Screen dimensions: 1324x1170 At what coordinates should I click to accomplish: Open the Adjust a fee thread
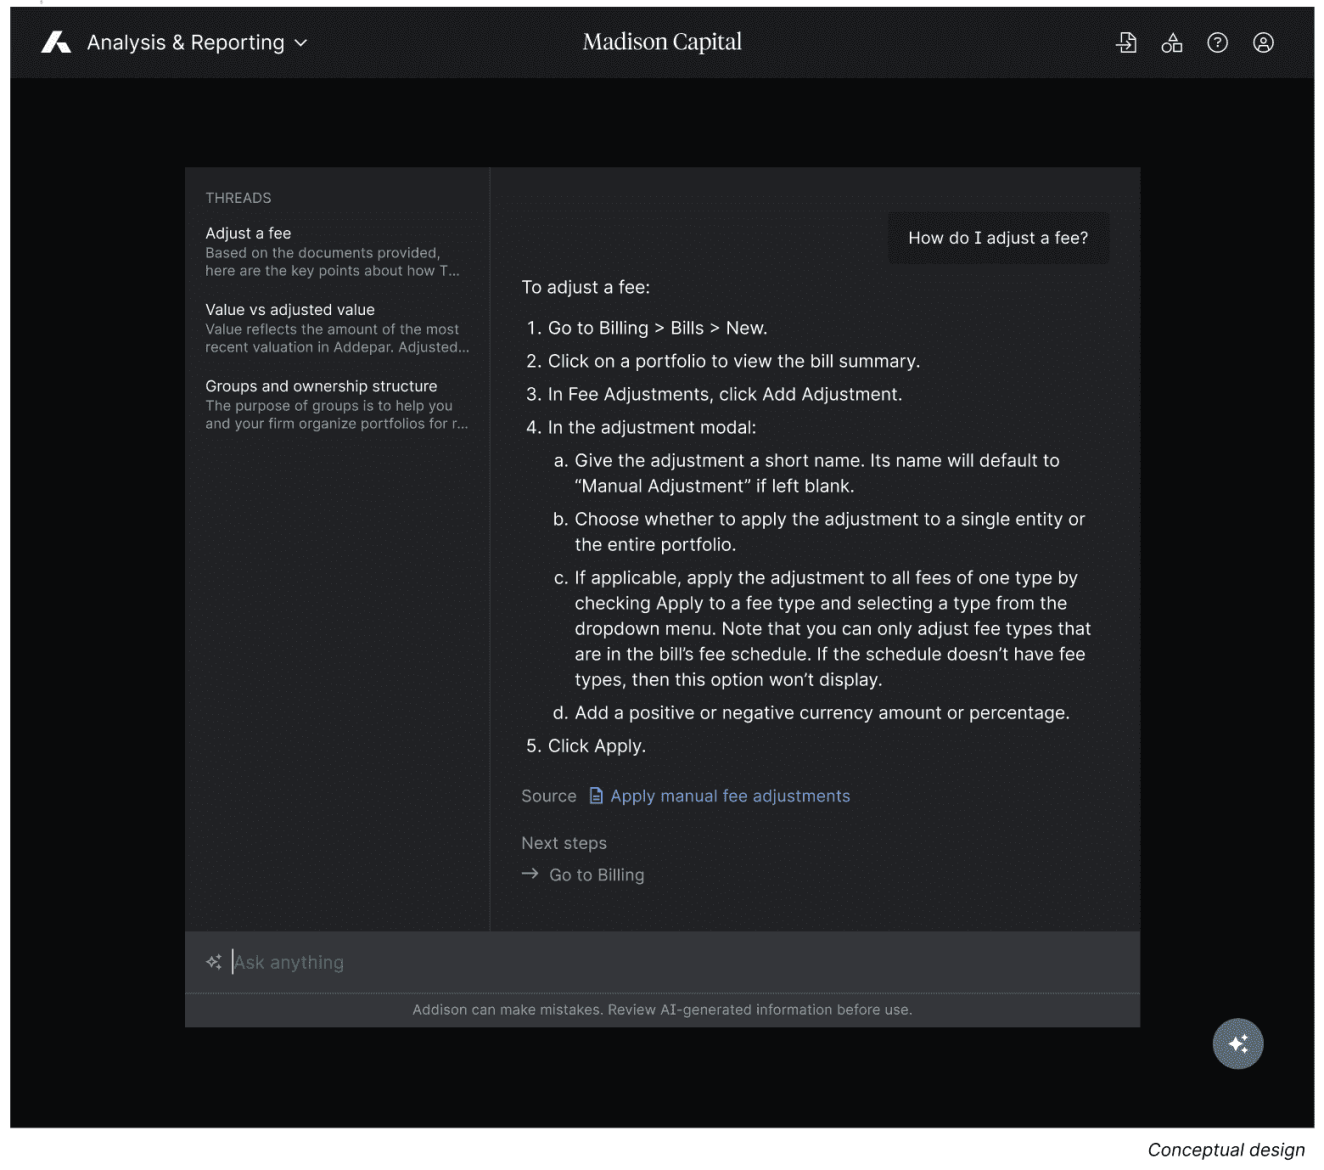[x=333, y=251]
